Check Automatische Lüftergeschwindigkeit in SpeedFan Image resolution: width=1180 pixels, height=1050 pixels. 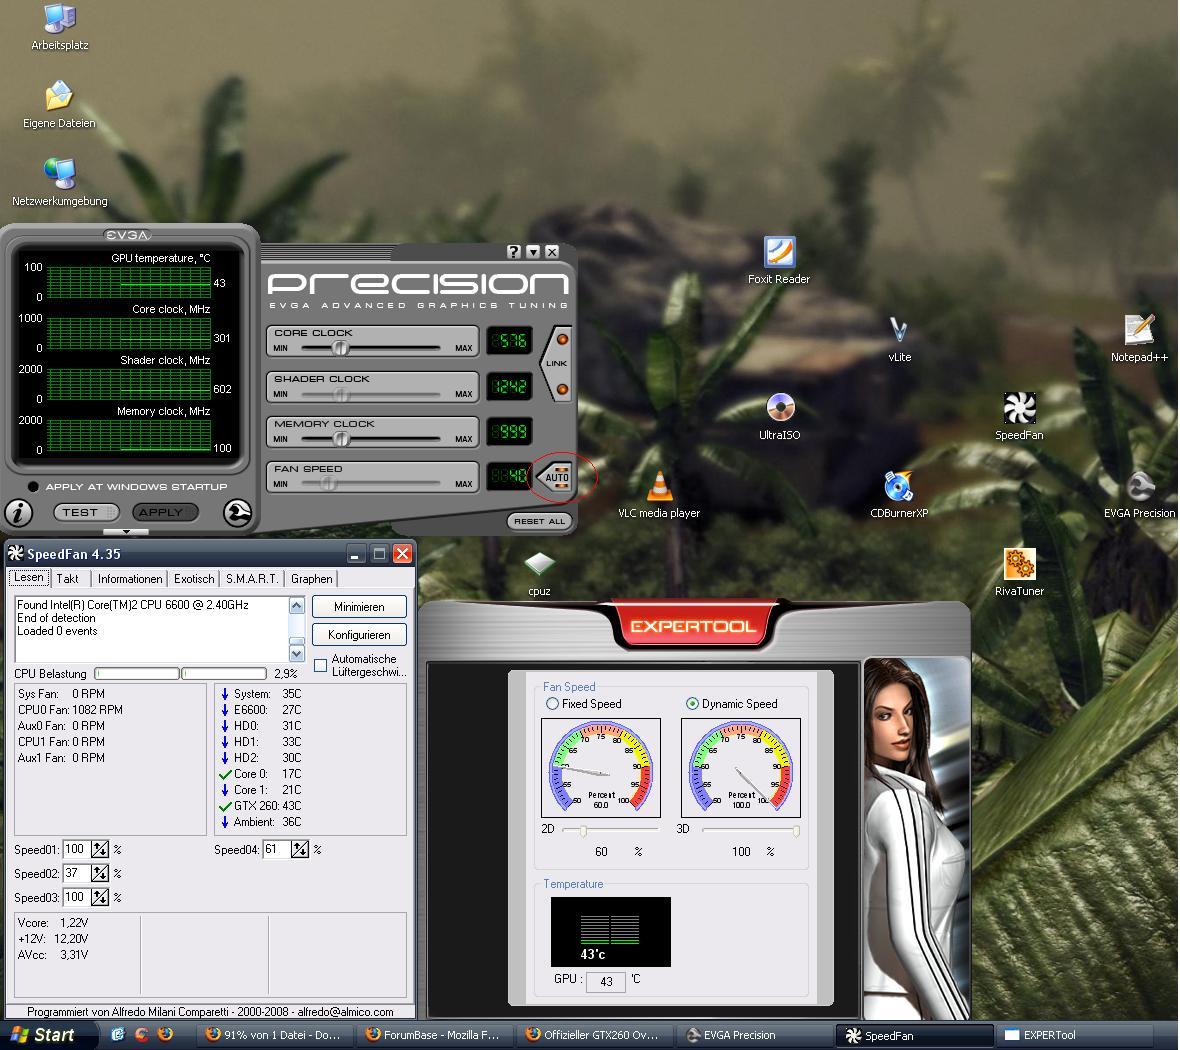(321, 665)
